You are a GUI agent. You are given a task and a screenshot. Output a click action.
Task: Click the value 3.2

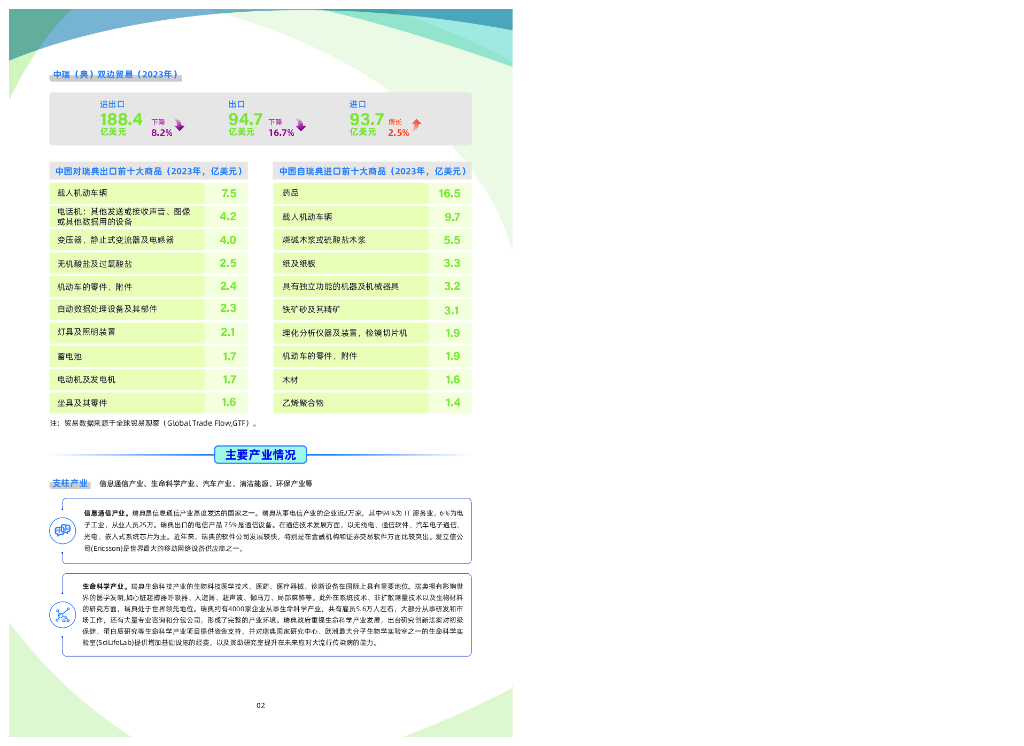point(452,286)
